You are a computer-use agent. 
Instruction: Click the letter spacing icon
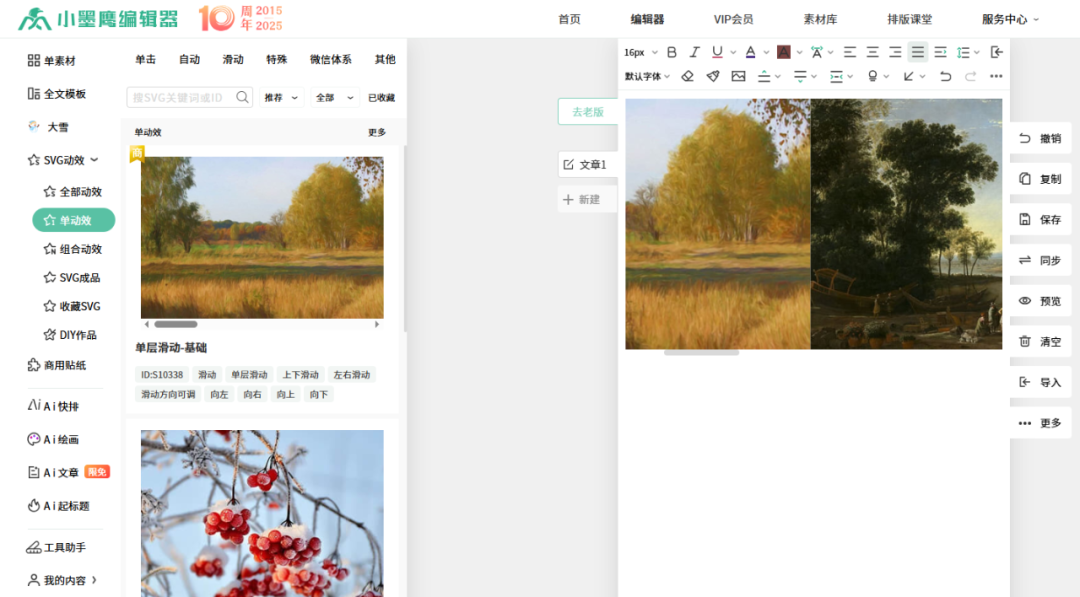point(816,52)
